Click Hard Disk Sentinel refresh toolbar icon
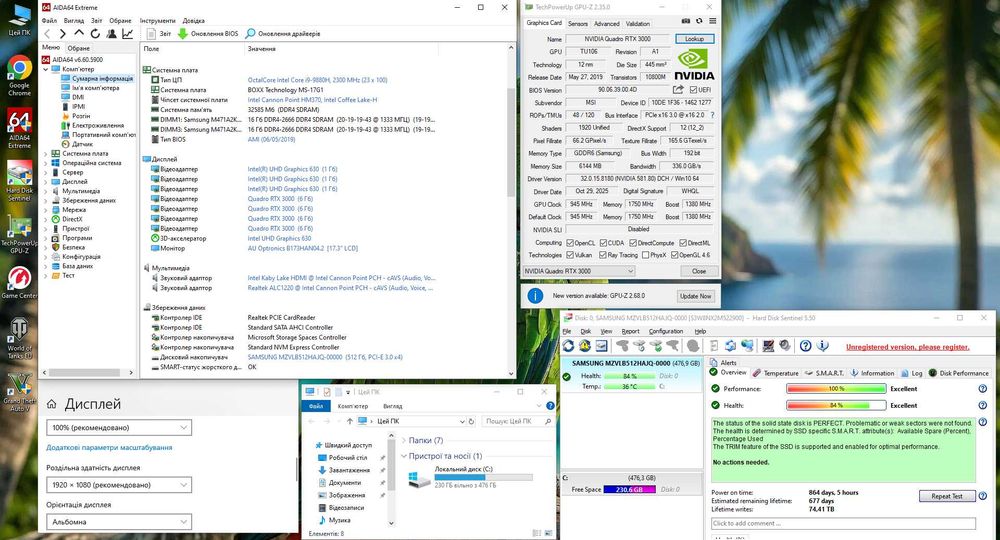Image resolution: width=1000 pixels, height=540 pixels. pos(568,346)
